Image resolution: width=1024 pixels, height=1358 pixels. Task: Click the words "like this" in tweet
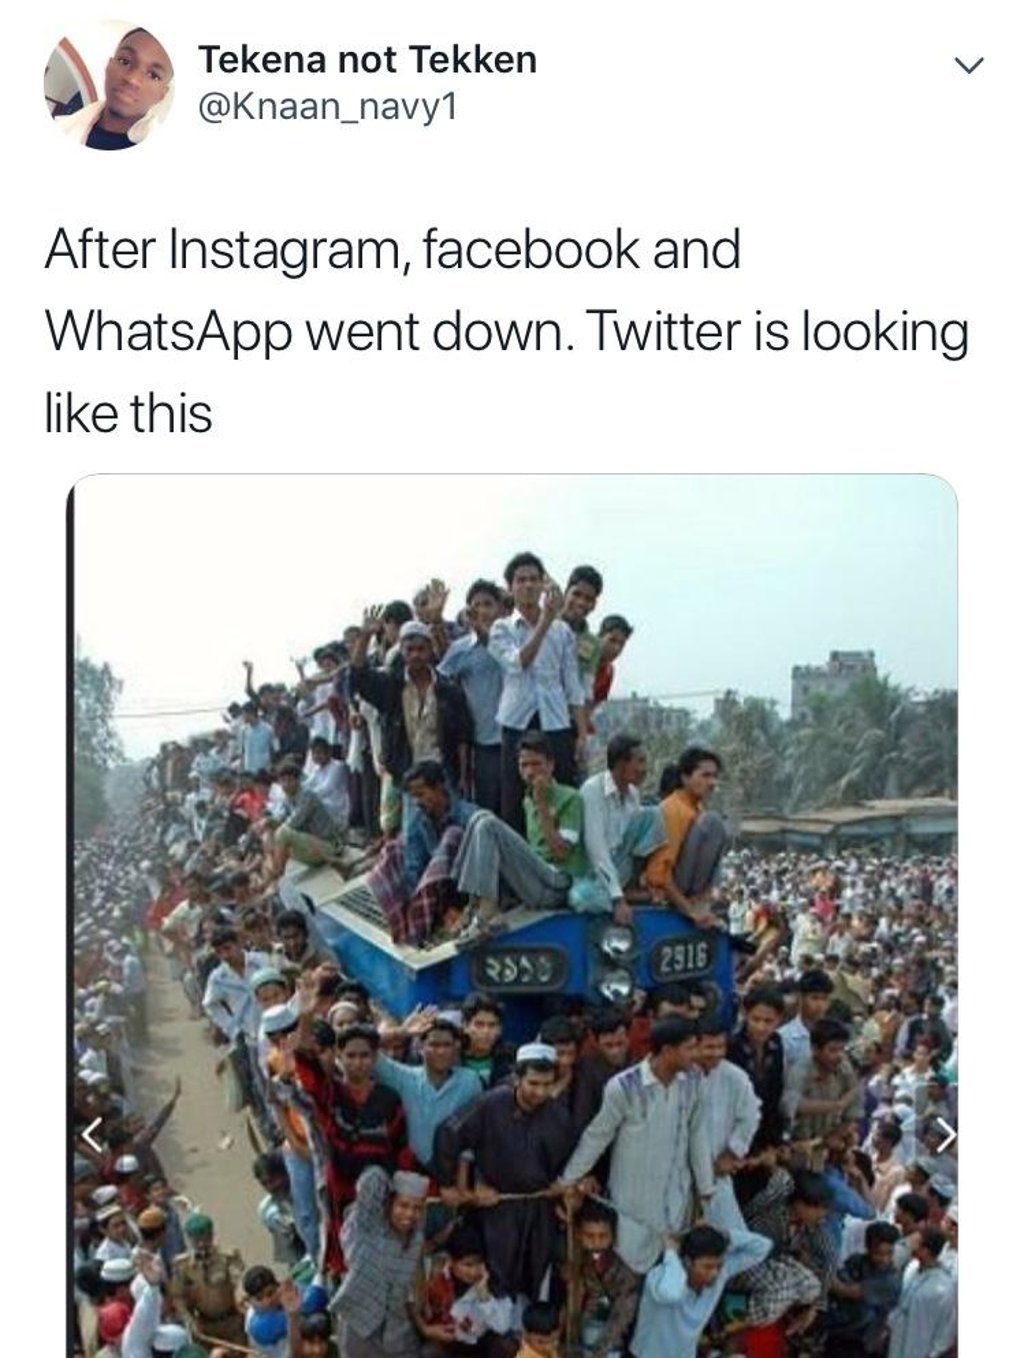pyautogui.click(x=129, y=412)
